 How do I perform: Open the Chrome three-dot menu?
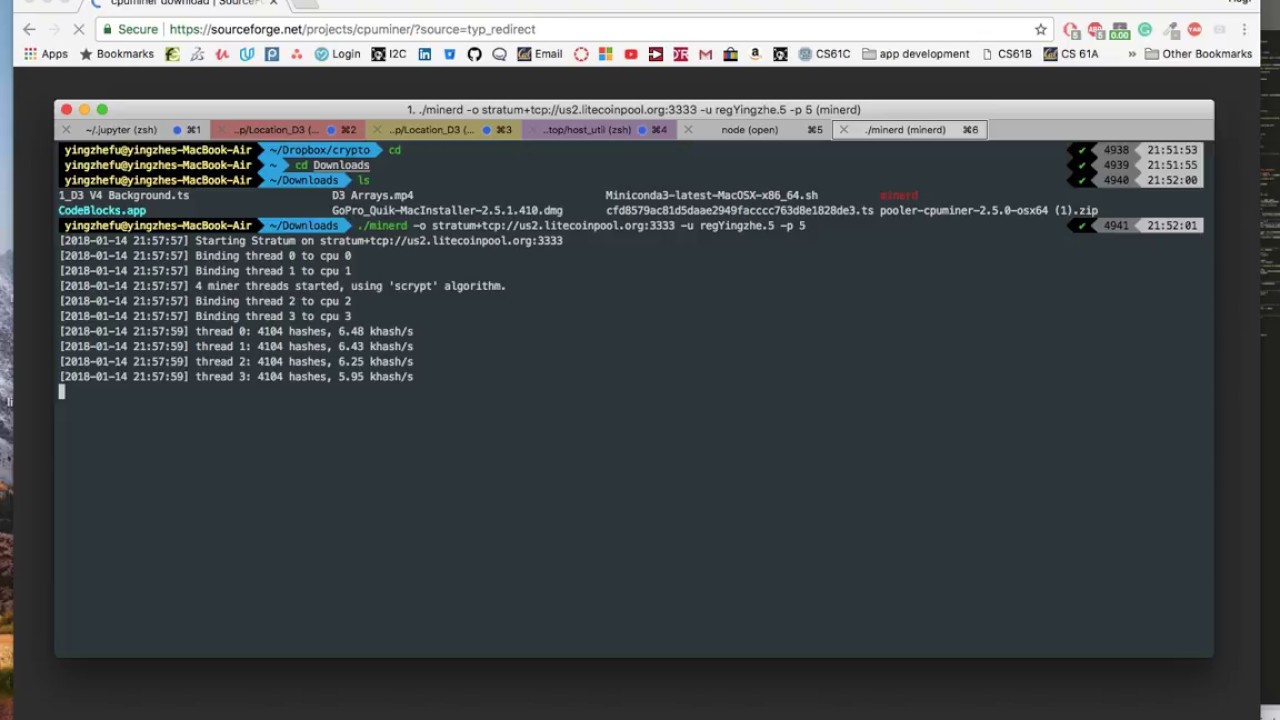pyautogui.click(x=1245, y=29)
